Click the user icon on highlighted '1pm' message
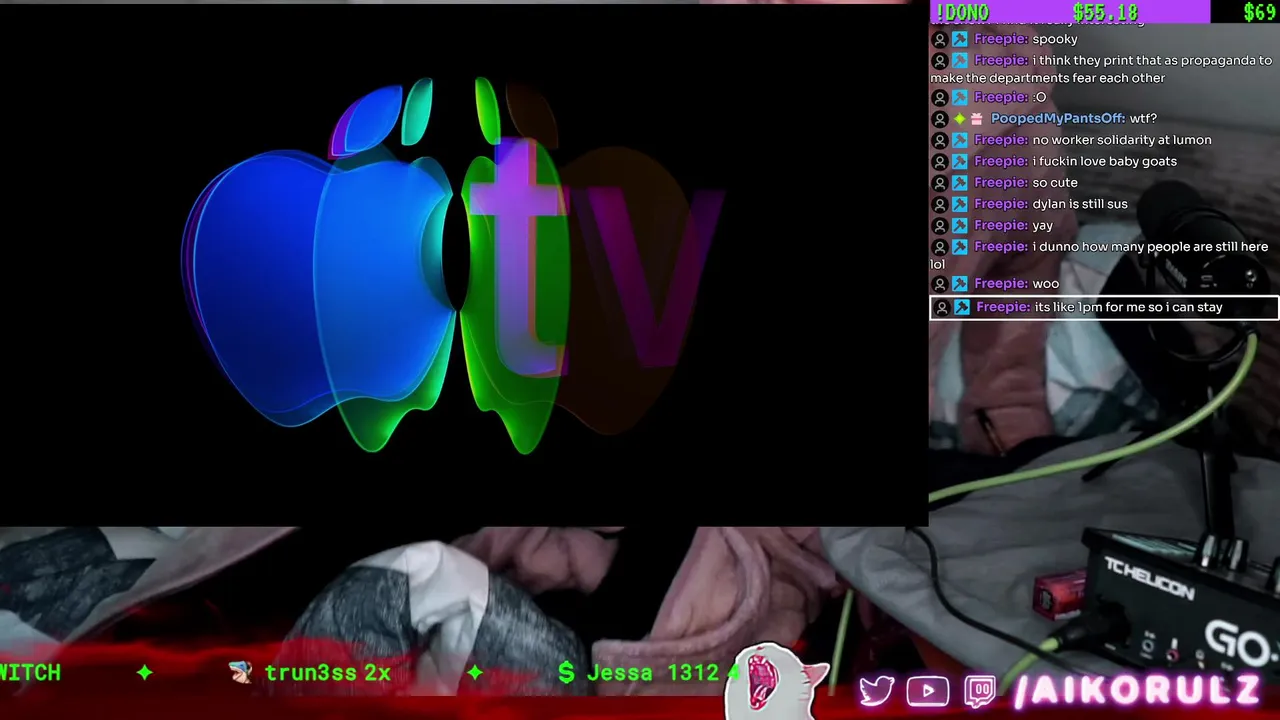Viewport: 1280px width, 720px height. (942, 307)
